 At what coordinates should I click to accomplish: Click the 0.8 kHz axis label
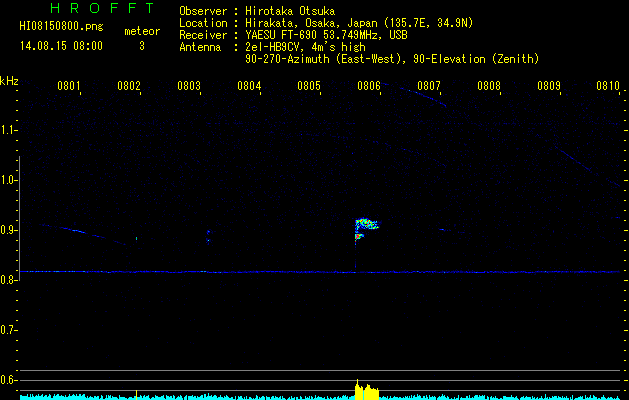click(7, 280)
